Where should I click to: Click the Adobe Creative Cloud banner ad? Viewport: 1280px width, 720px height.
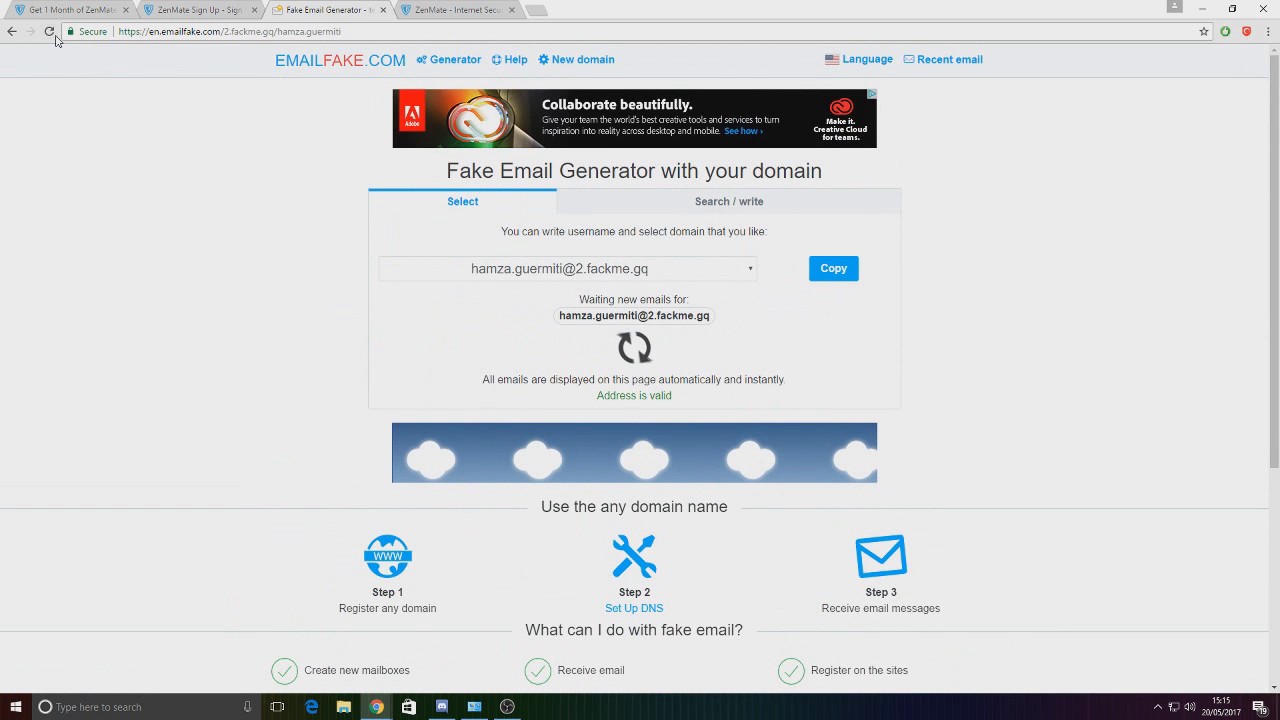point(634,119)
